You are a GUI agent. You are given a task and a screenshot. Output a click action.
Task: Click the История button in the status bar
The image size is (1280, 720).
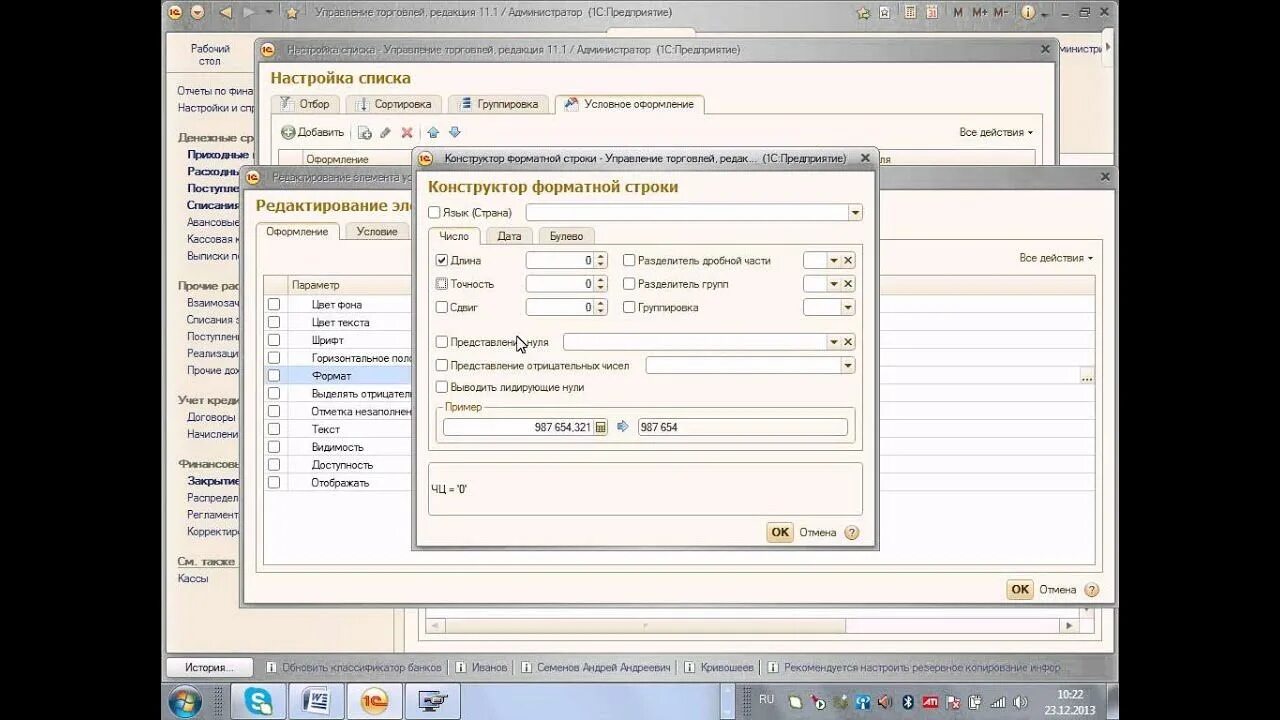click(209, 667)
